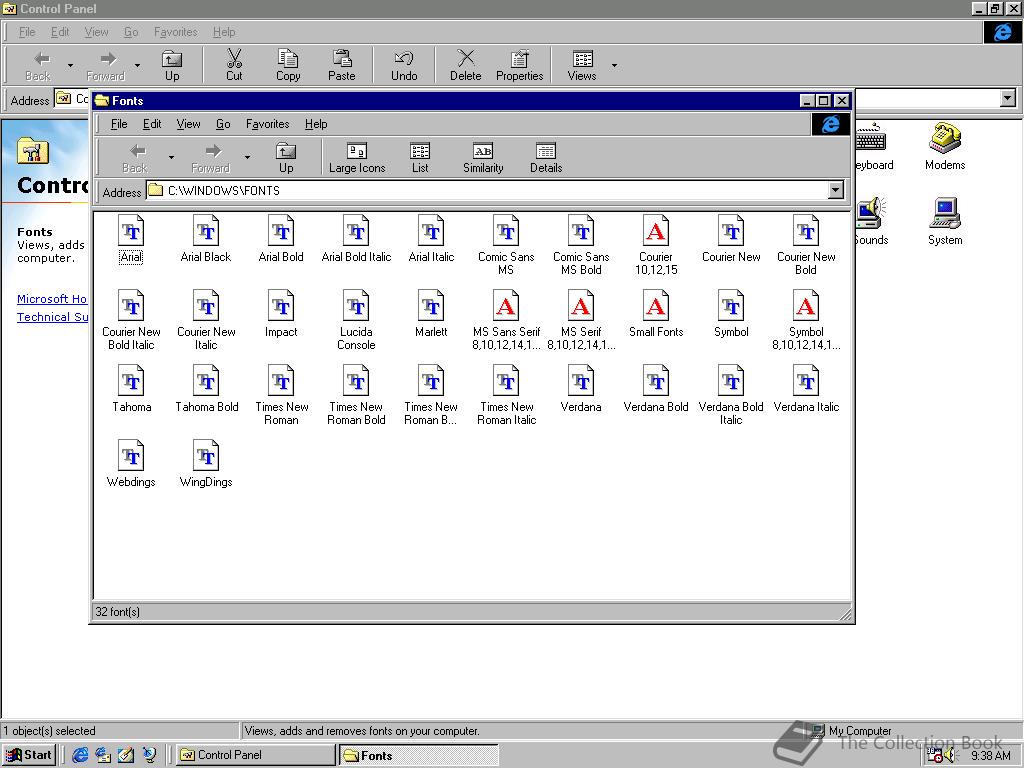Open the Start menu
The image size is (1024, 768).
29,755
